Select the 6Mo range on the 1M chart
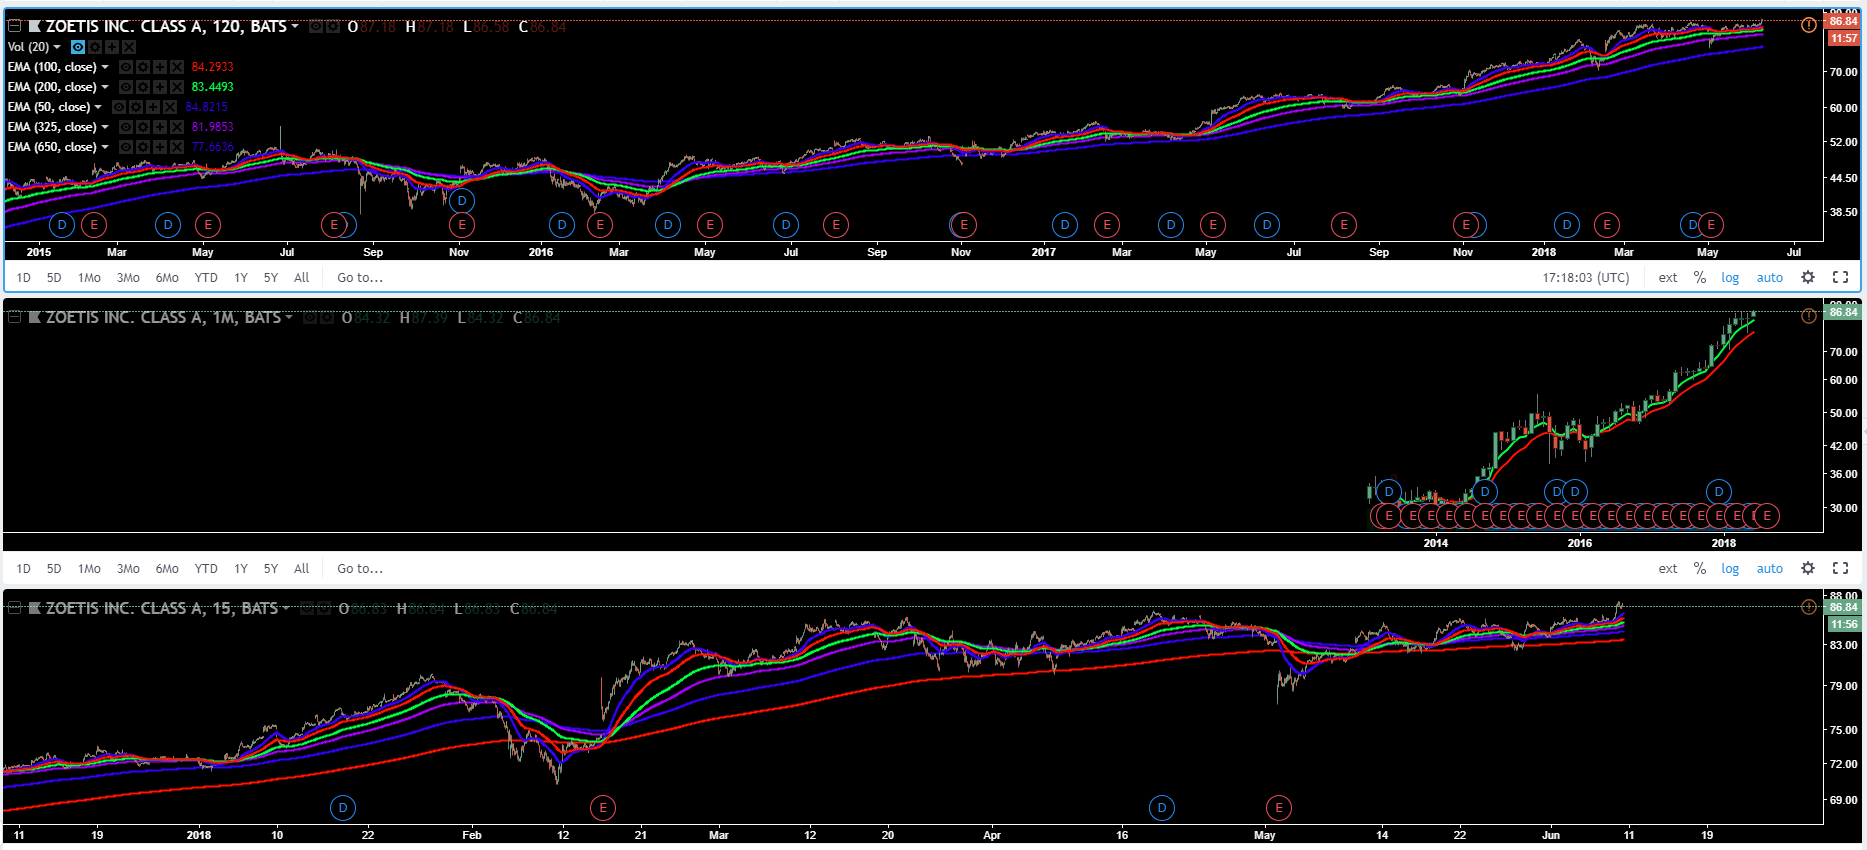Viewport: 1867px width, 850px height. click(x=167, y=569)
